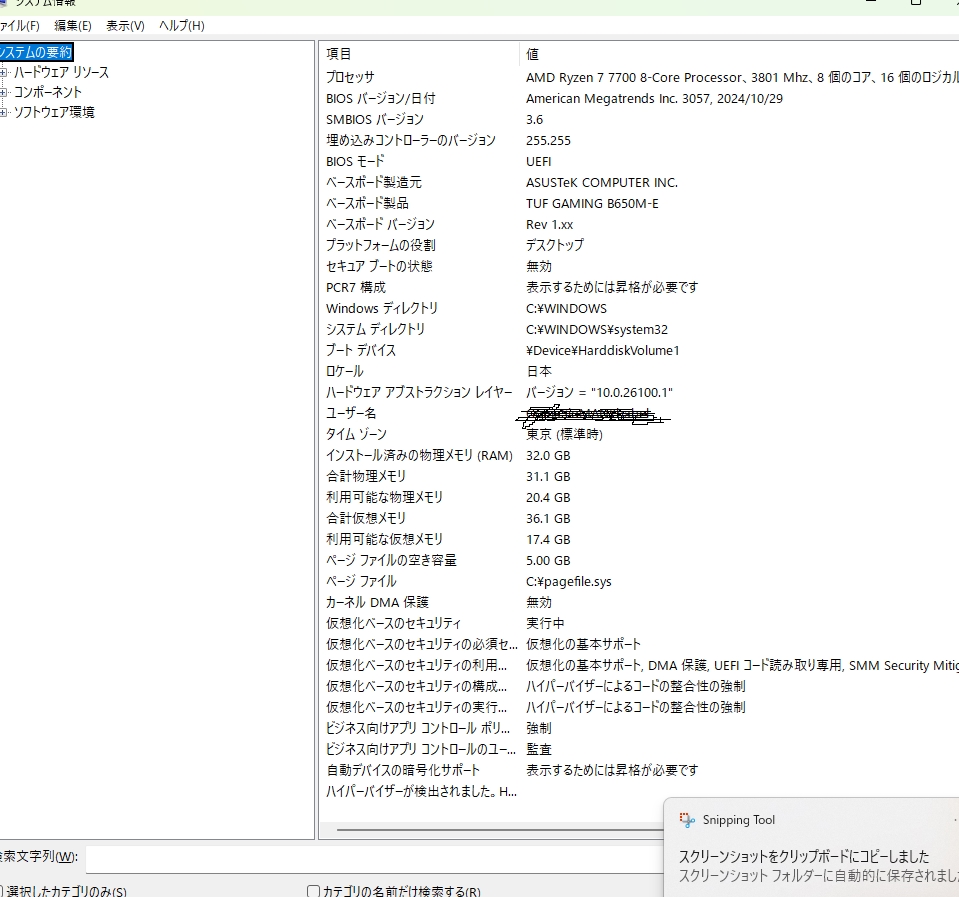Screen dimensions: 959x897
Task: Open the ファイル(F) menu
Action: coord(19,26)
